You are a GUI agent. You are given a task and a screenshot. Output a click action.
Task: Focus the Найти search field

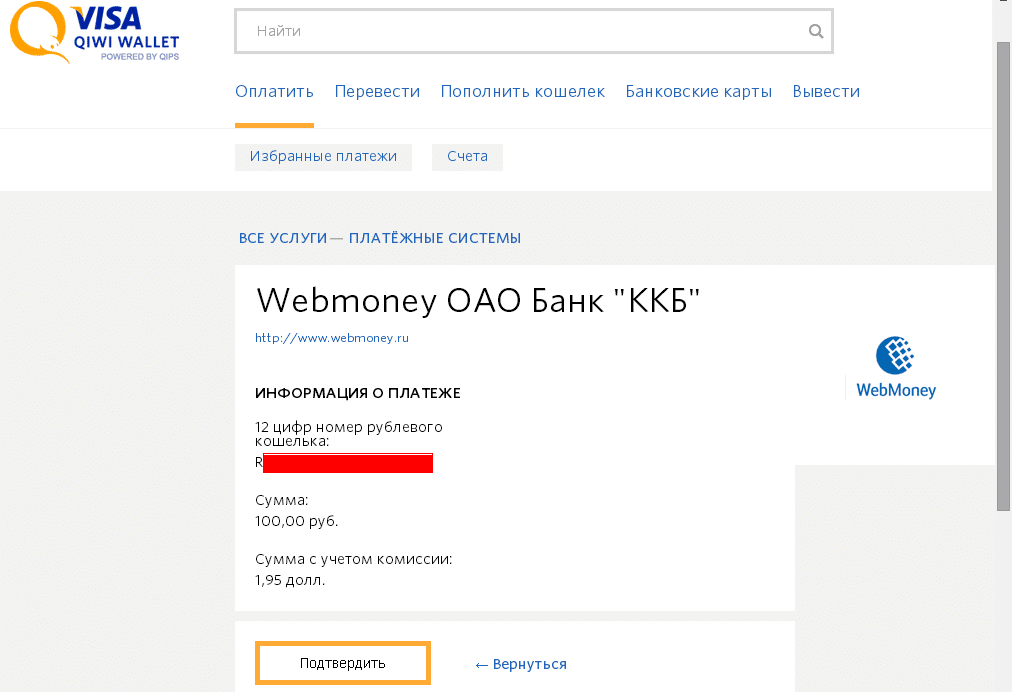[x=520, y=31]
